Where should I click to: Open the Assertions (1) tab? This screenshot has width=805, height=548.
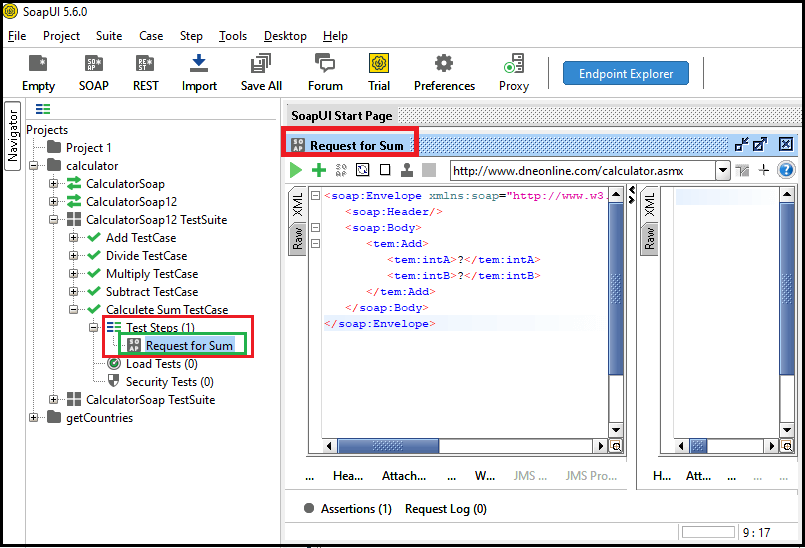[356, 509]
